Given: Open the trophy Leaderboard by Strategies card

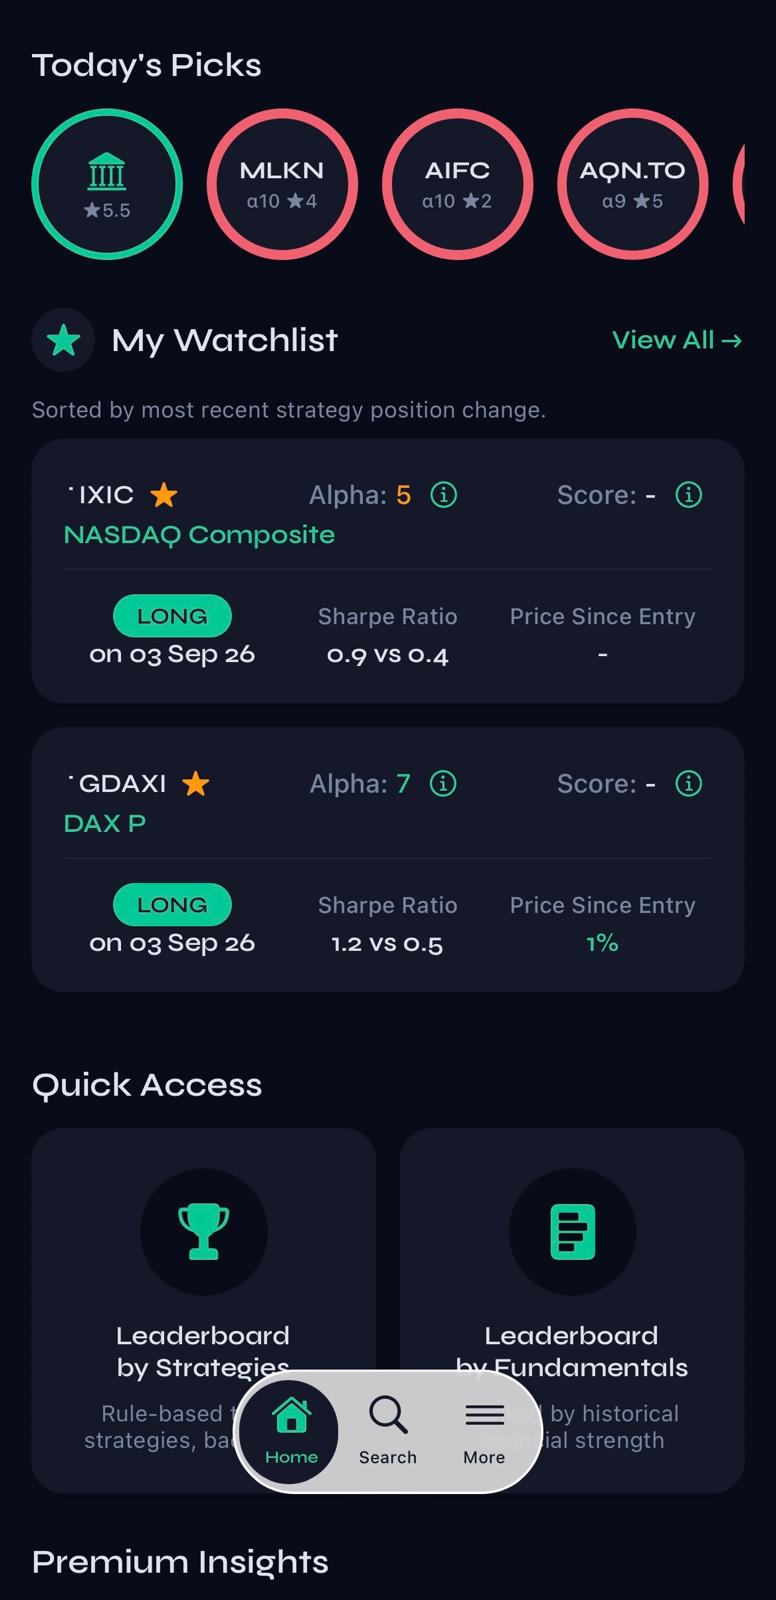Looking at the screenshot, I should (x=204, y=1310).
